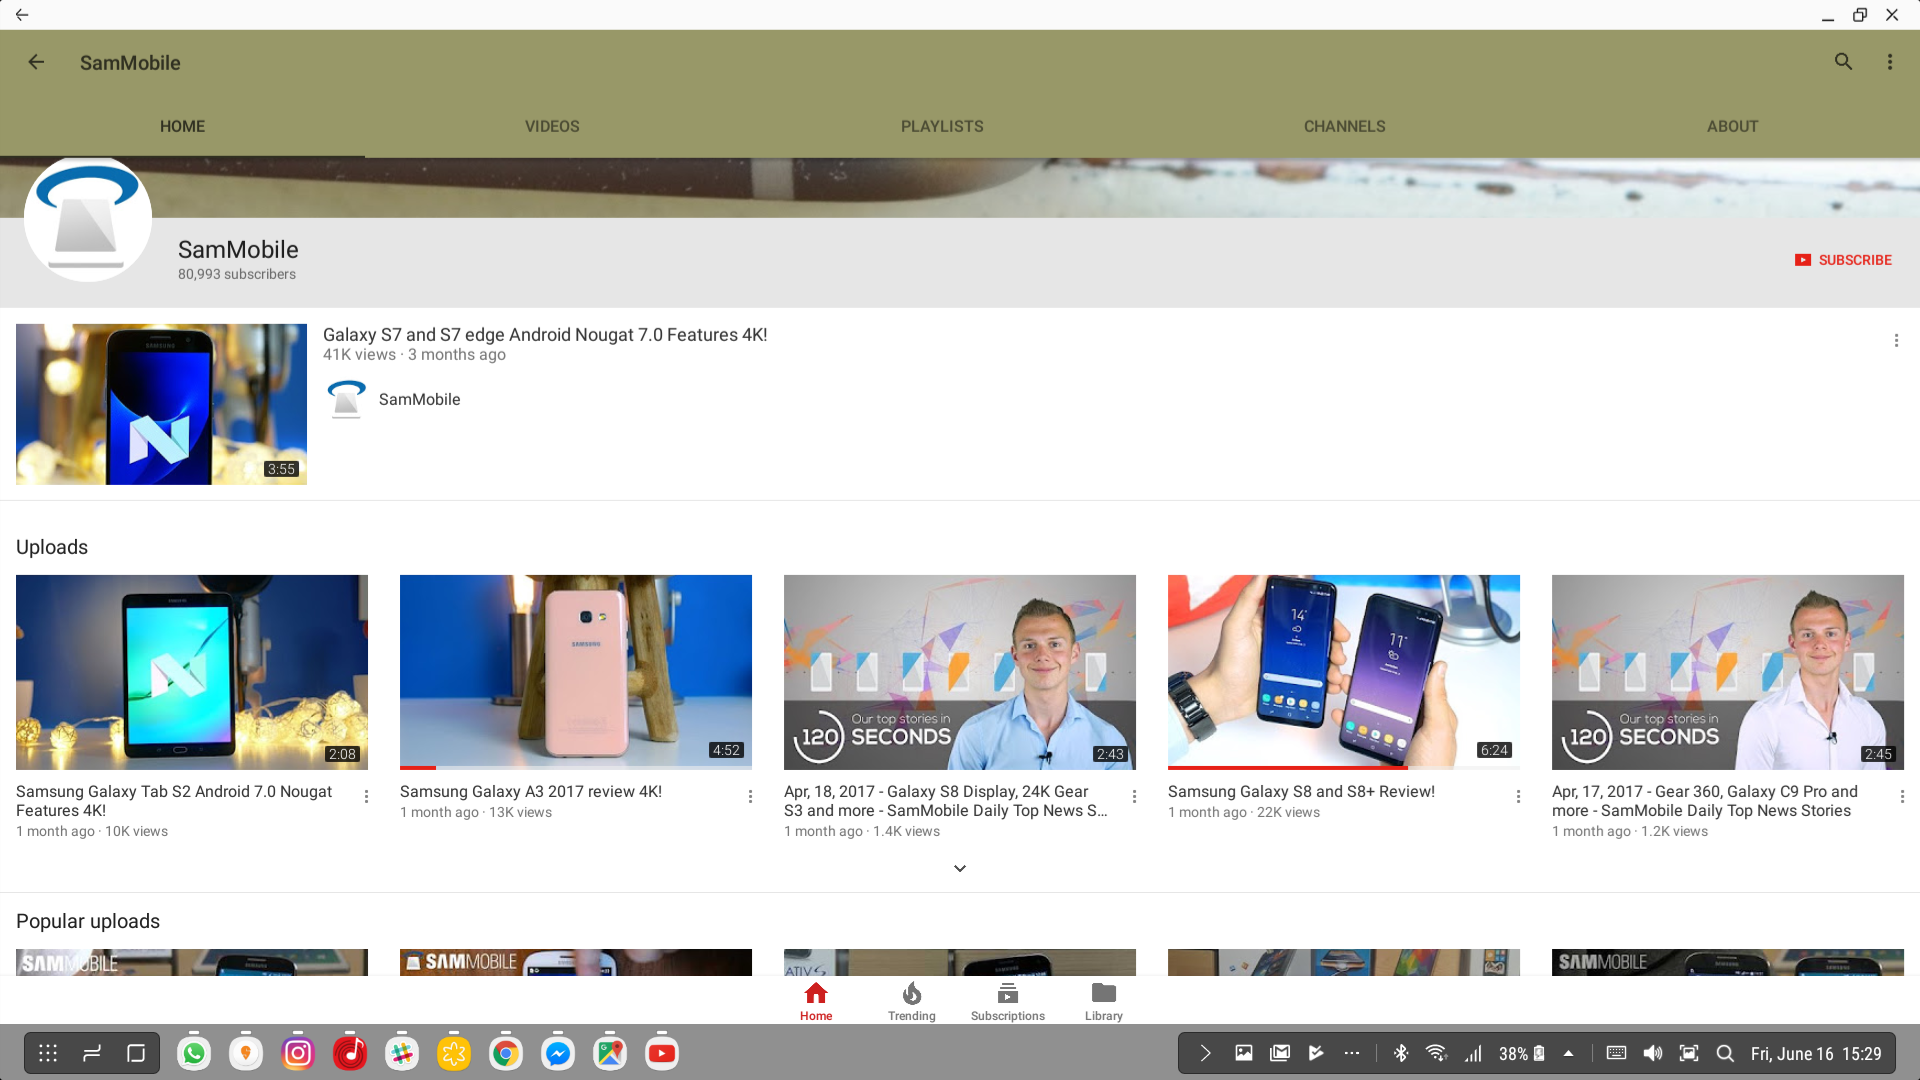
Task: Open options menu for Galaxy A3 2017 review
Action: click(x=750, y=797)
